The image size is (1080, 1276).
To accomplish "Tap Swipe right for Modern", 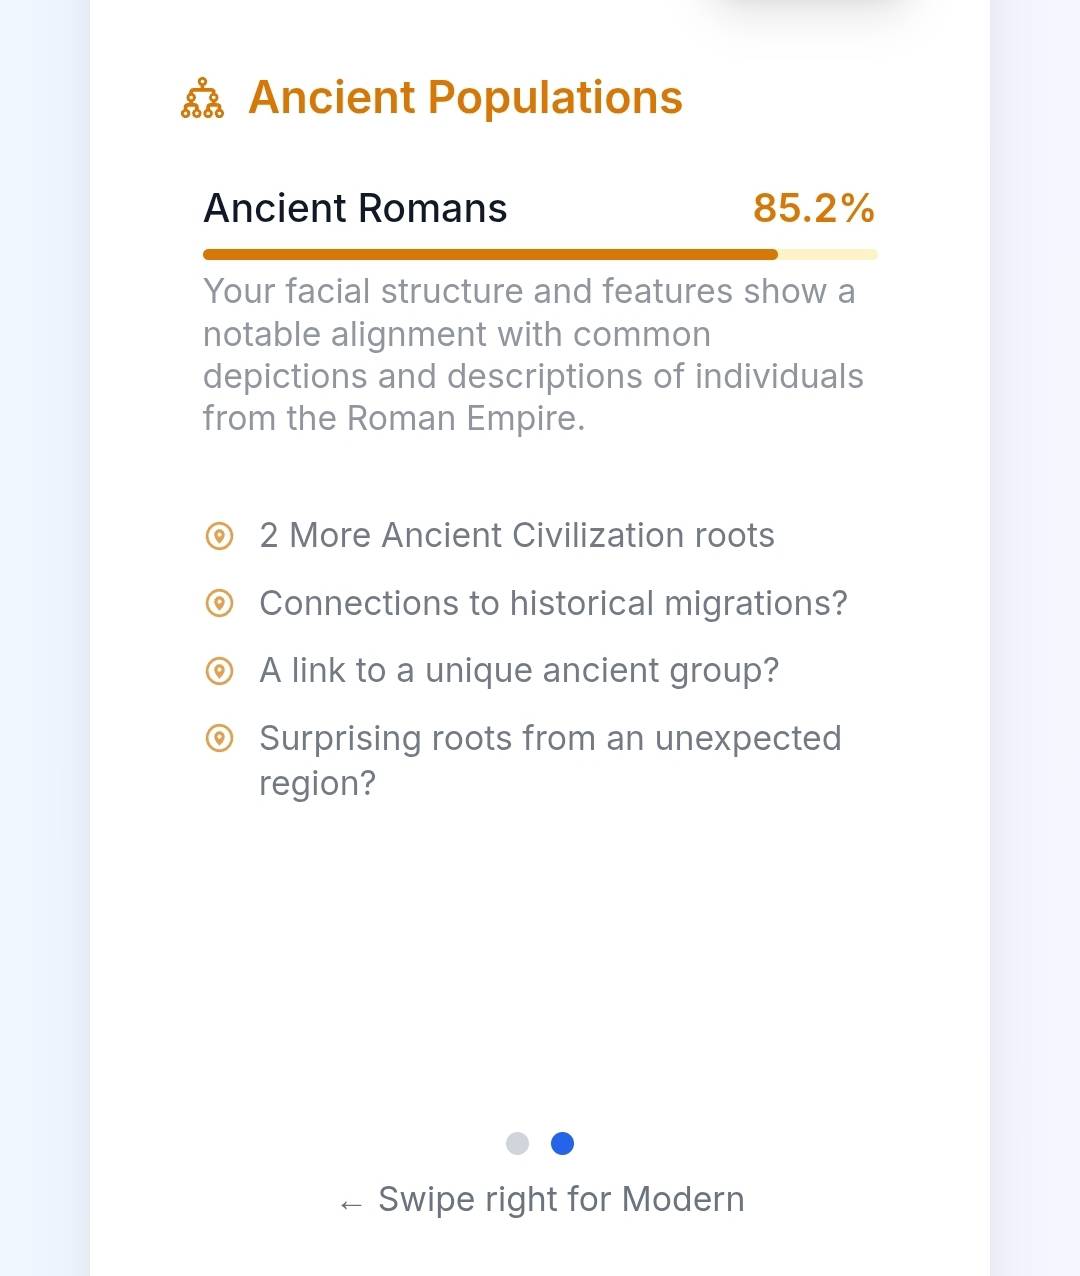I will pos(561,1199).
